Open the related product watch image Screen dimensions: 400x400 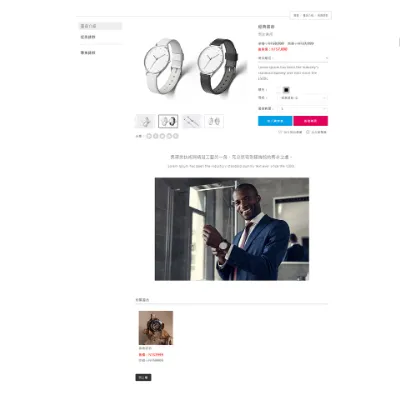[156, 328]
